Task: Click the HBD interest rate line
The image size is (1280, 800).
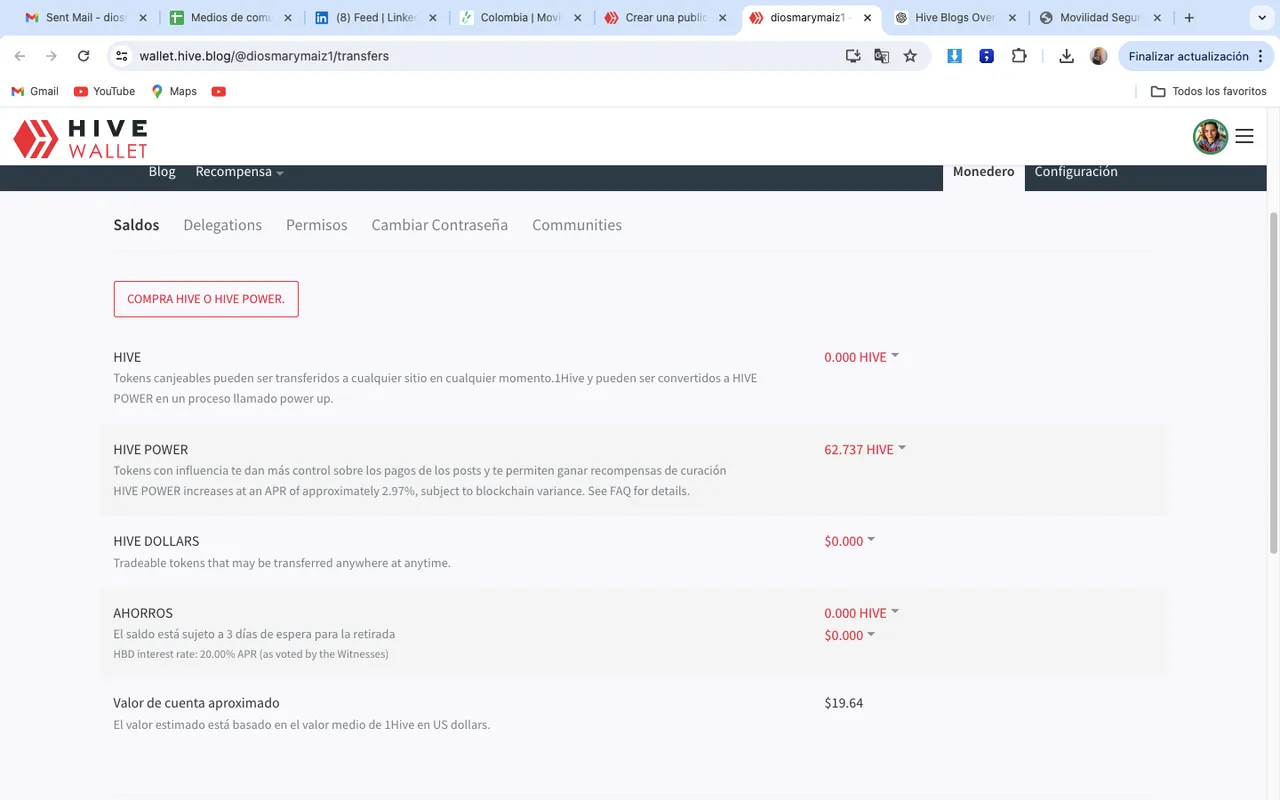Action: tap(250, 654)
